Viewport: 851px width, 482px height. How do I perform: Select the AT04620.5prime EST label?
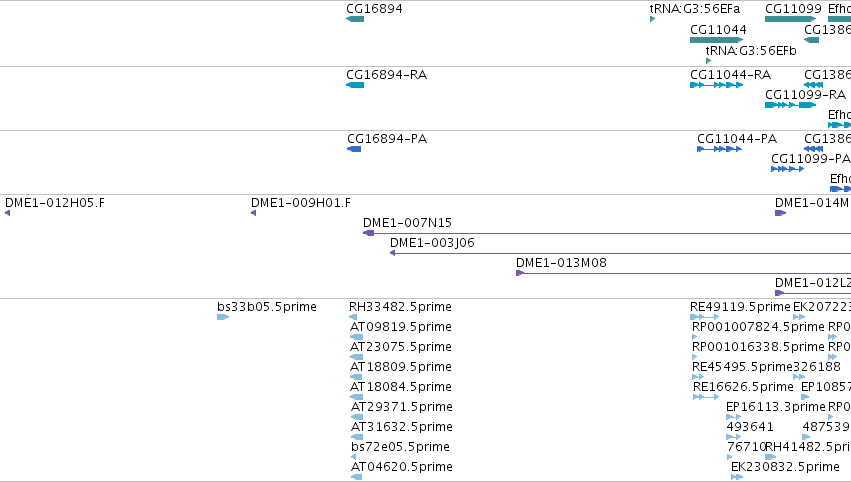[402, 467]
